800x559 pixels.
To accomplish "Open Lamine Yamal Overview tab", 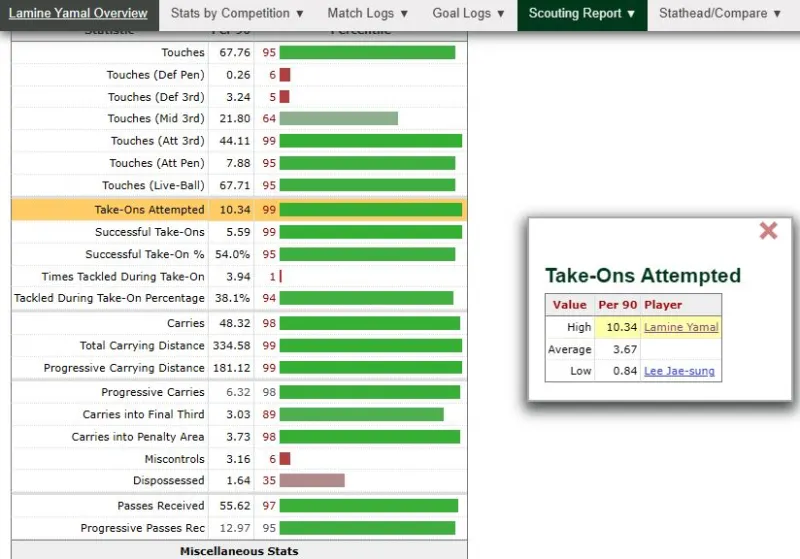I will (x=78, y=14).
